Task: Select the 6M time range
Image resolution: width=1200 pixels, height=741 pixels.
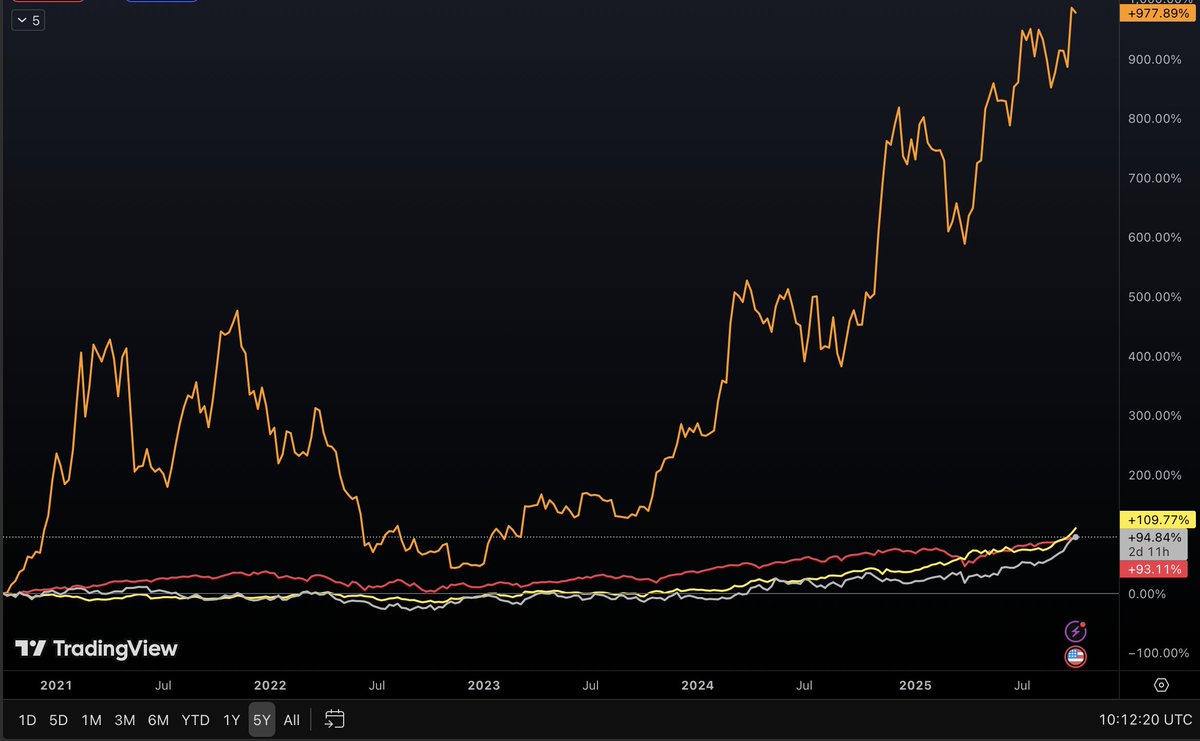Action: [158, 720]
